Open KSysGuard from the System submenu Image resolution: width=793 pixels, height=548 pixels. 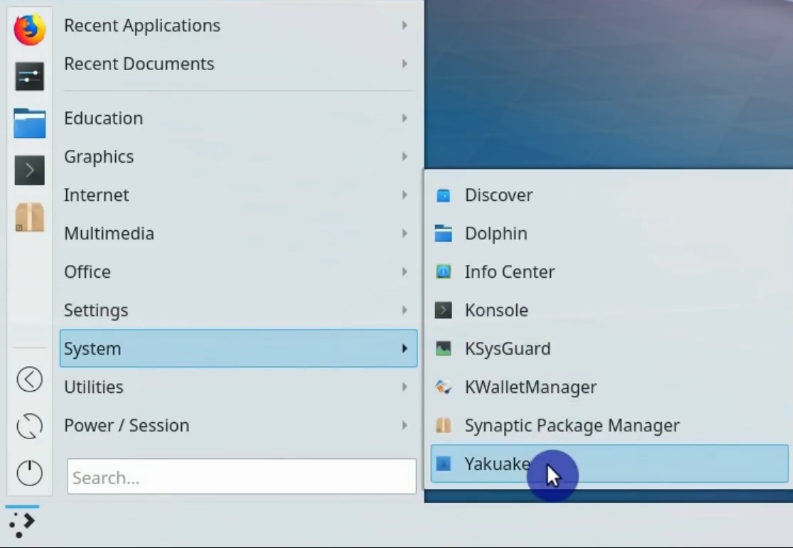pyautogui.click(x=609, y=348)
